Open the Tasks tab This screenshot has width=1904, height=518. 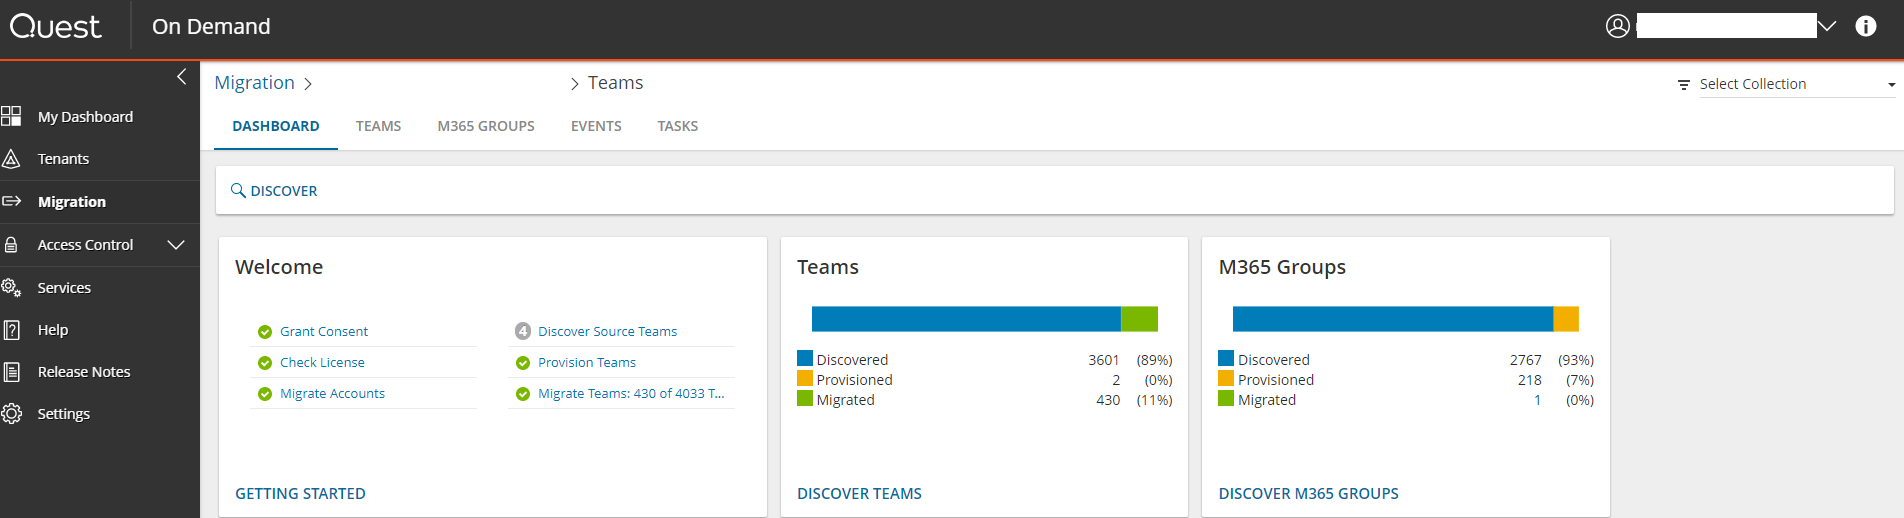pyautogui.click(x=678, y=126)
